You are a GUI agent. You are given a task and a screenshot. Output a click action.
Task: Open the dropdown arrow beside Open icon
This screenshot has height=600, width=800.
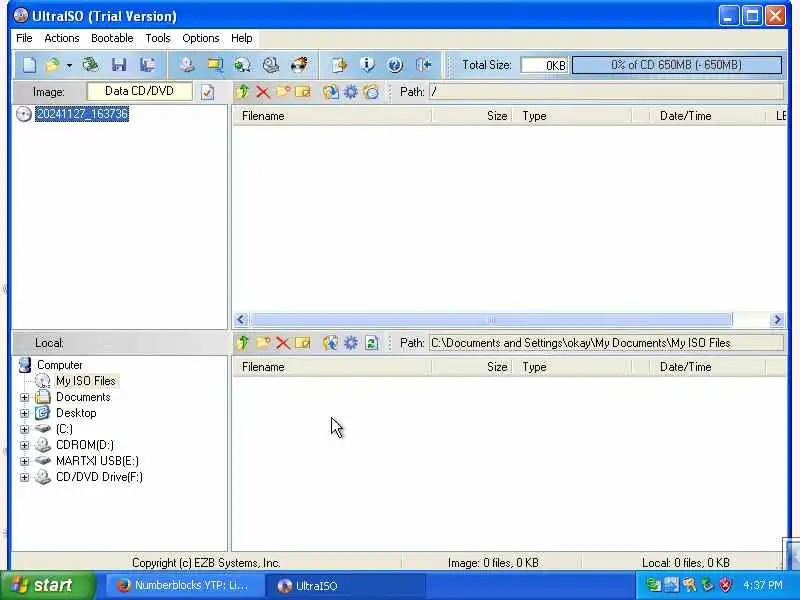point(69,65)
